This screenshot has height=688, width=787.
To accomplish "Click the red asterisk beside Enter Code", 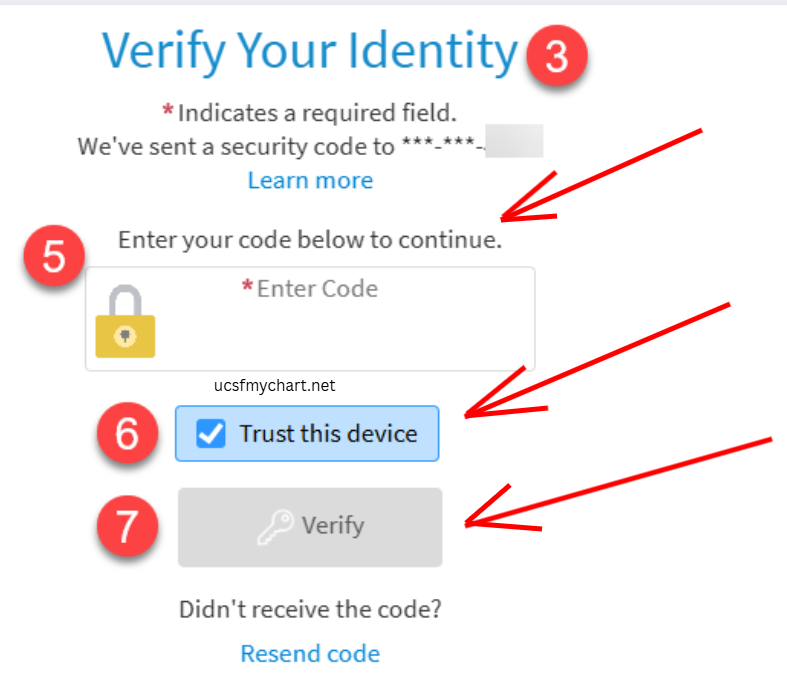I will (x=247, y=286).
